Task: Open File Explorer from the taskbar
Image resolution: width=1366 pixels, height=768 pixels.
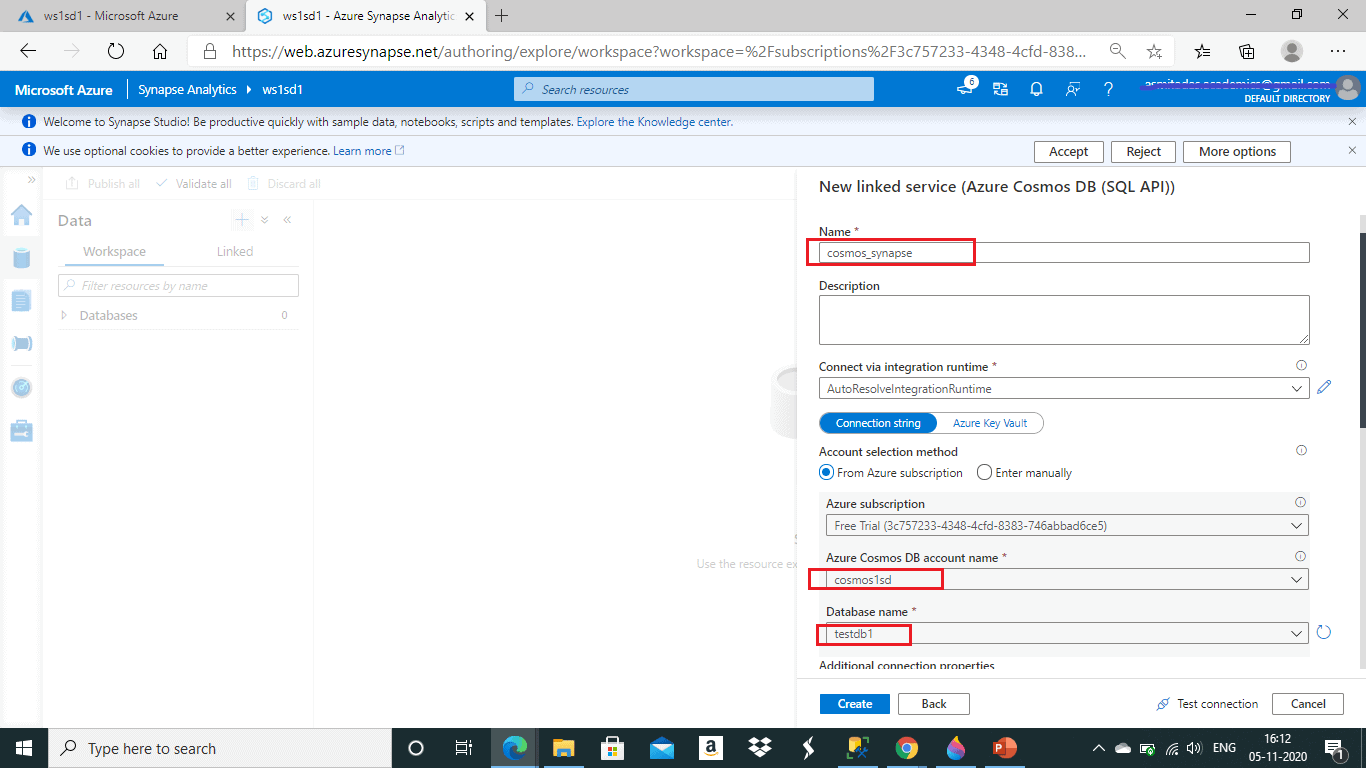Action: (x=564, y=748)
